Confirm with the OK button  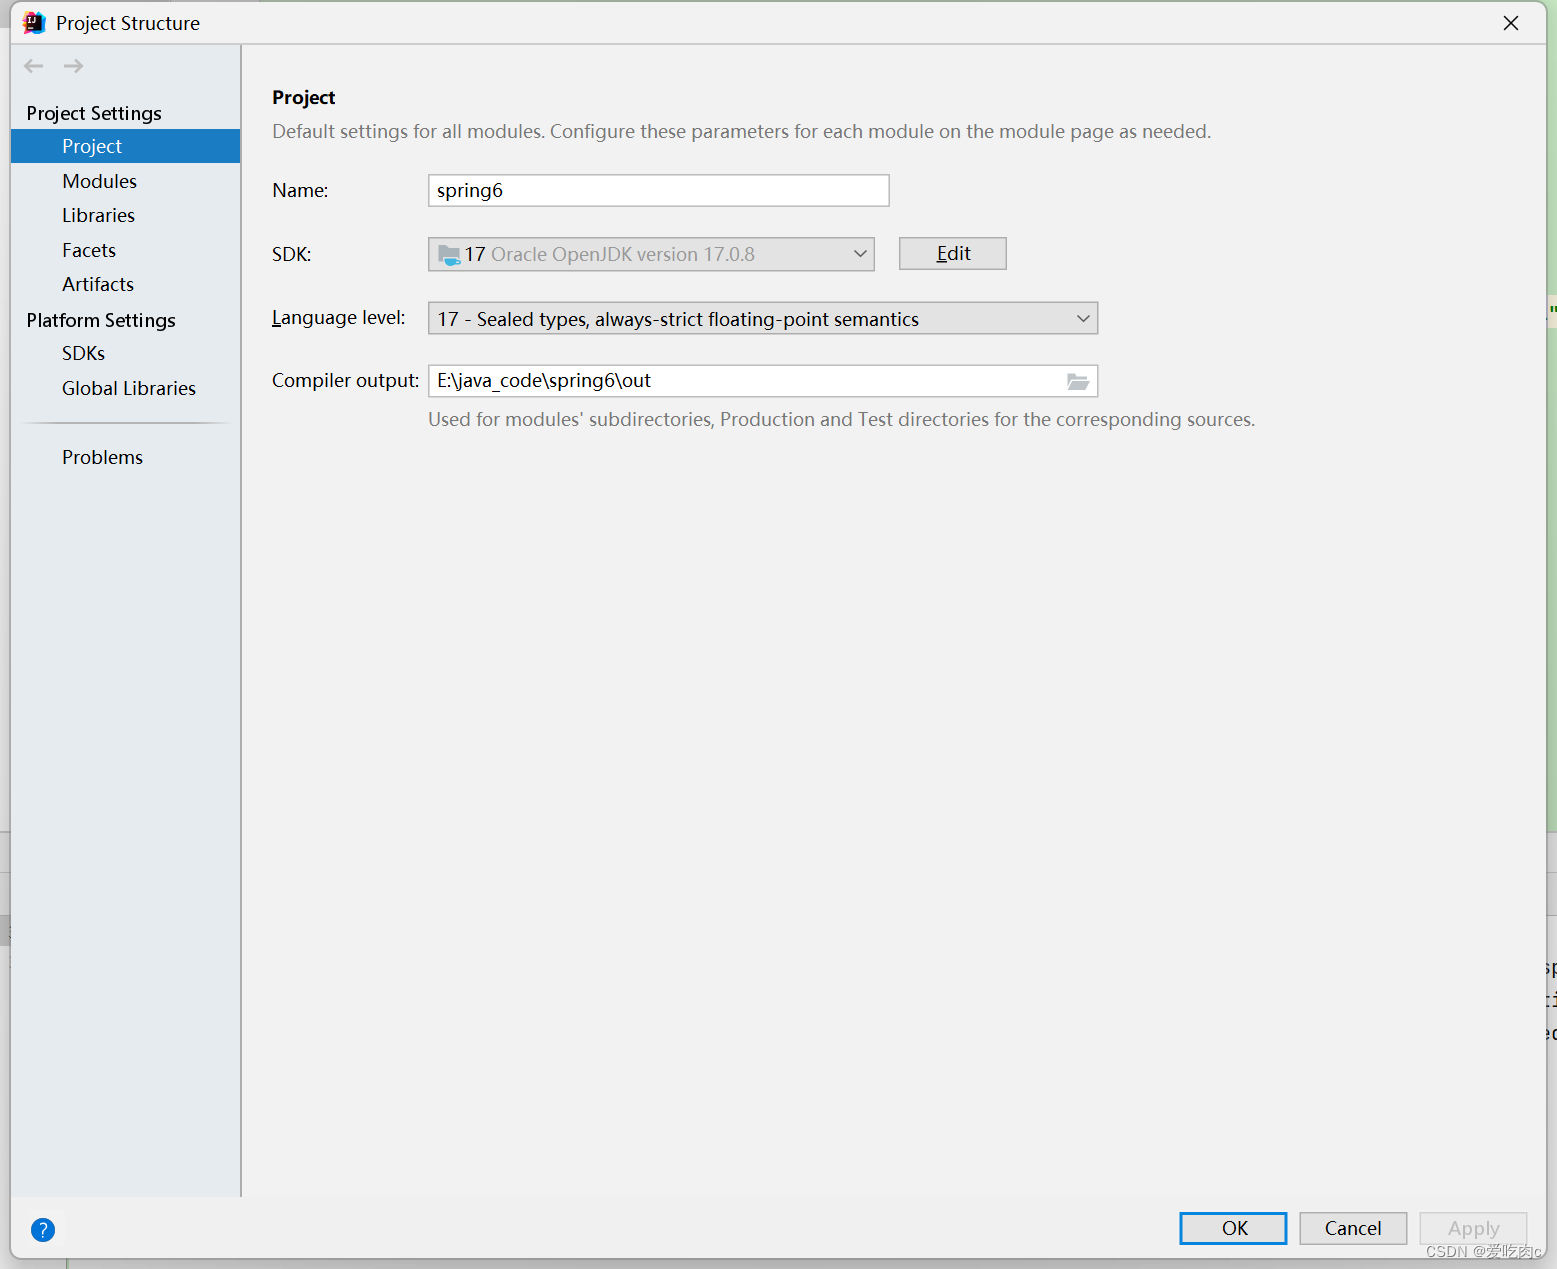coord(1233,1228)
